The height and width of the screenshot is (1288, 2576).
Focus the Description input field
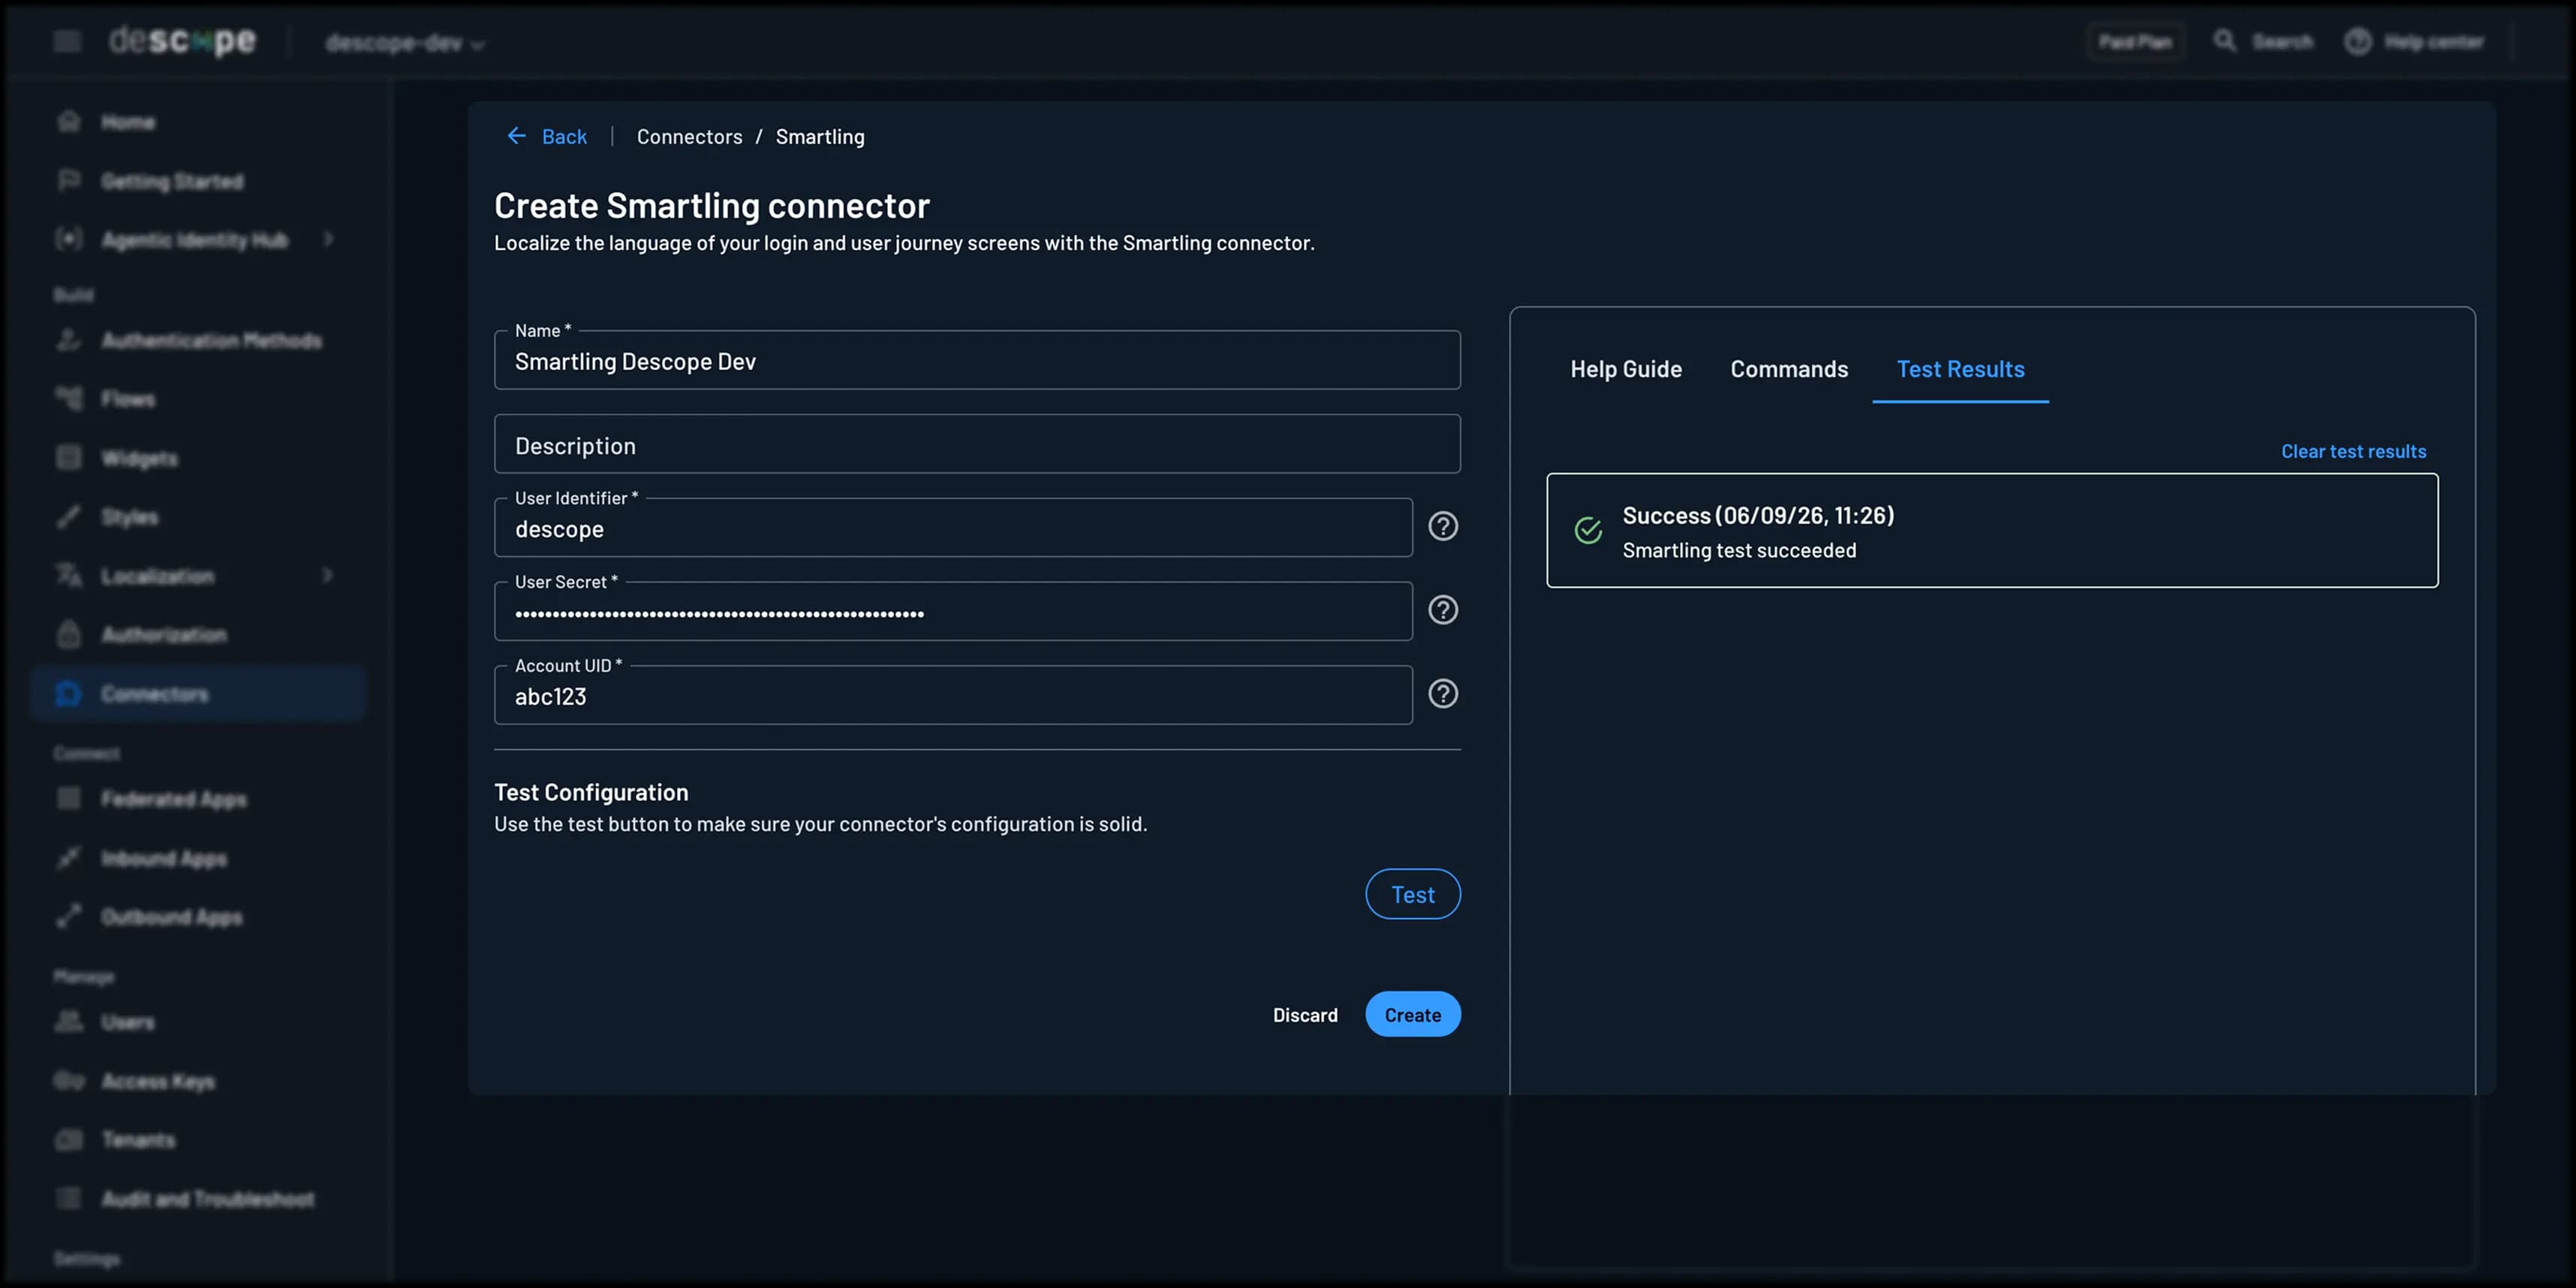point(977,444)
